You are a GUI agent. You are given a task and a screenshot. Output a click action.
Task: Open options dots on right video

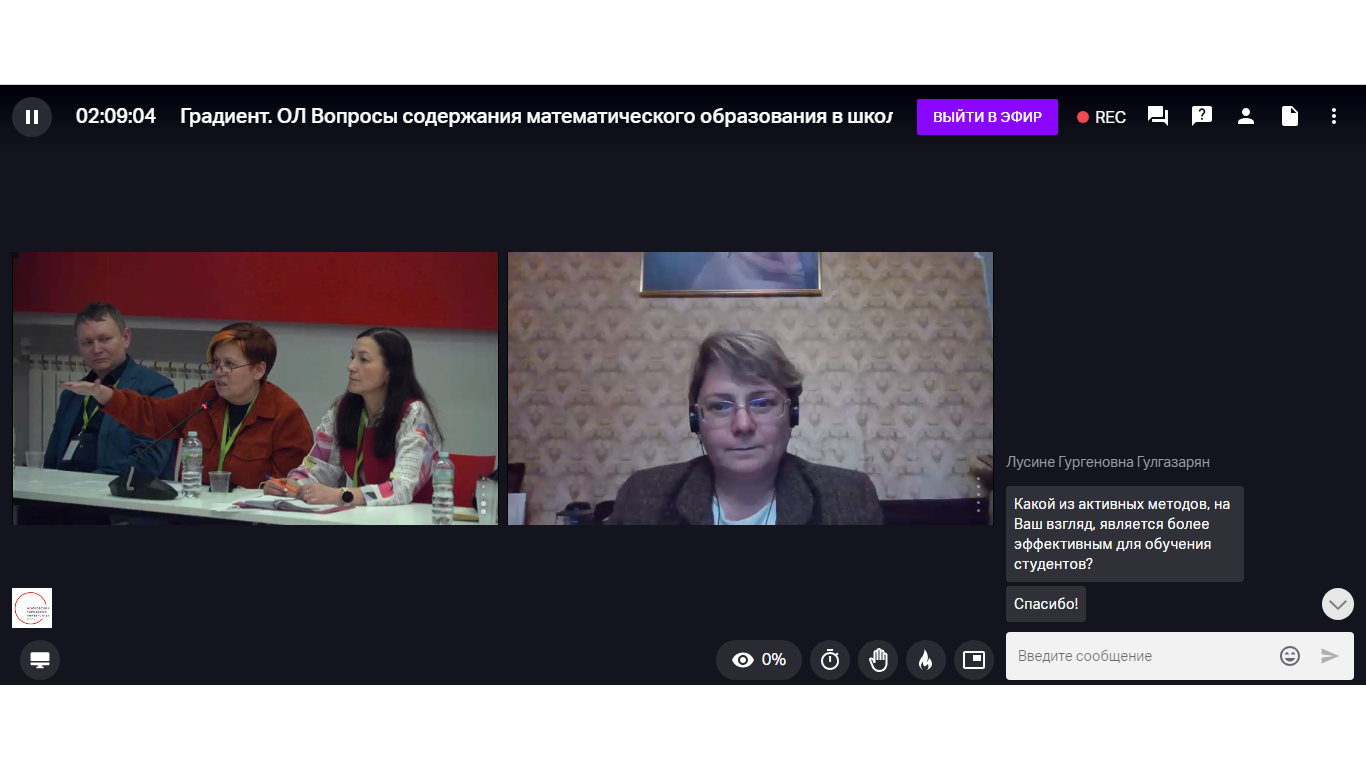coord(979,495)
